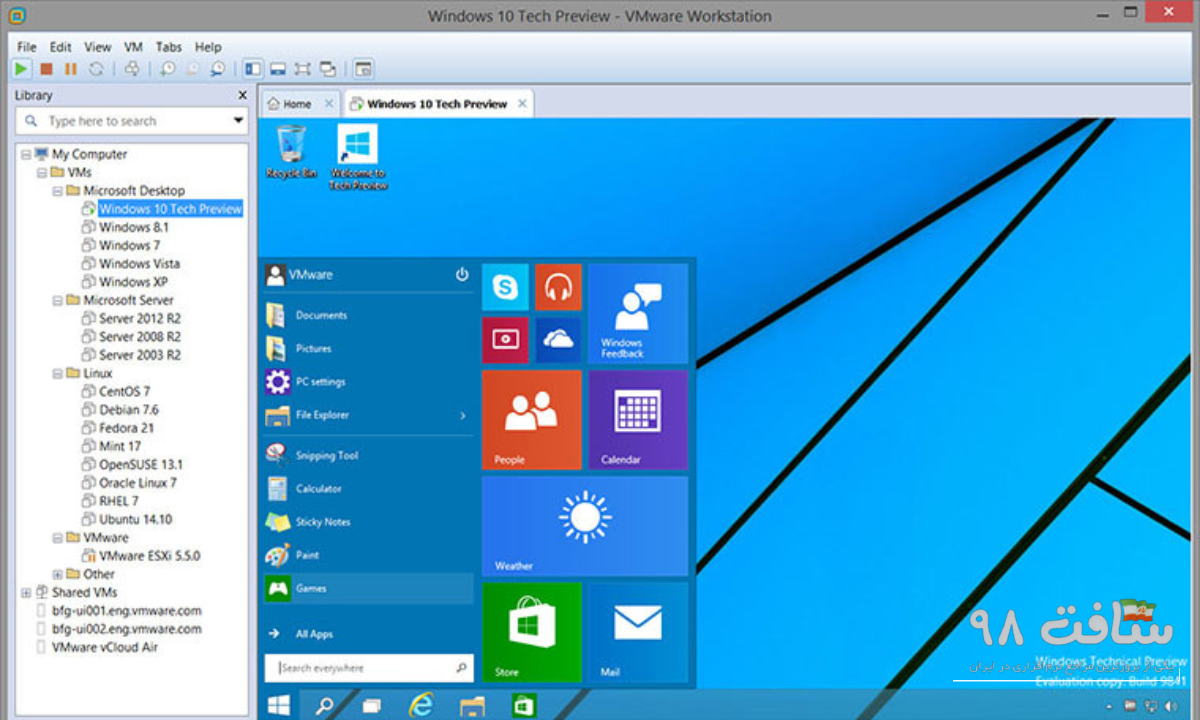Select the Windows 10 Tech Preview tab
Screen dimensions: 1200x720
437,104
